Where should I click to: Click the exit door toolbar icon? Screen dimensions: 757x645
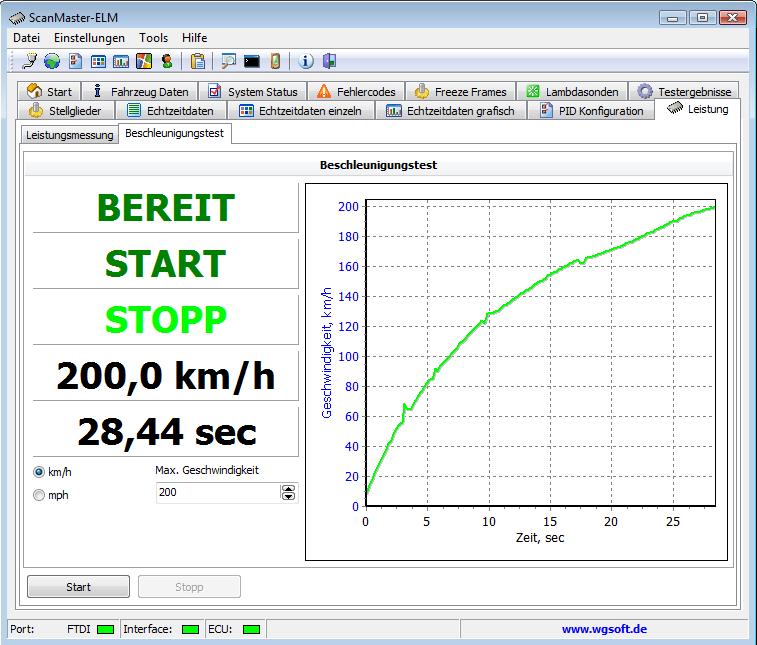pyautogui.click(x=329, y=61)
